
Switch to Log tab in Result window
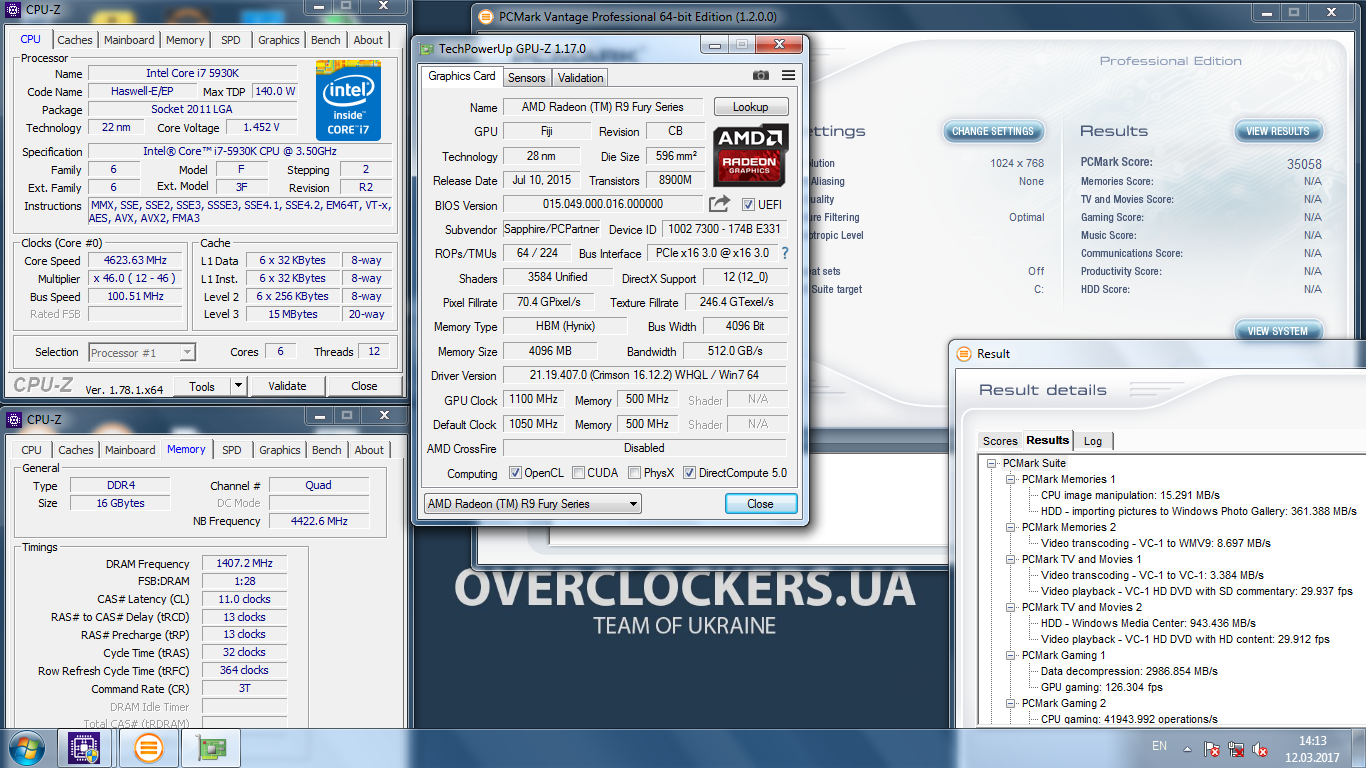(x=1093, y=441)
